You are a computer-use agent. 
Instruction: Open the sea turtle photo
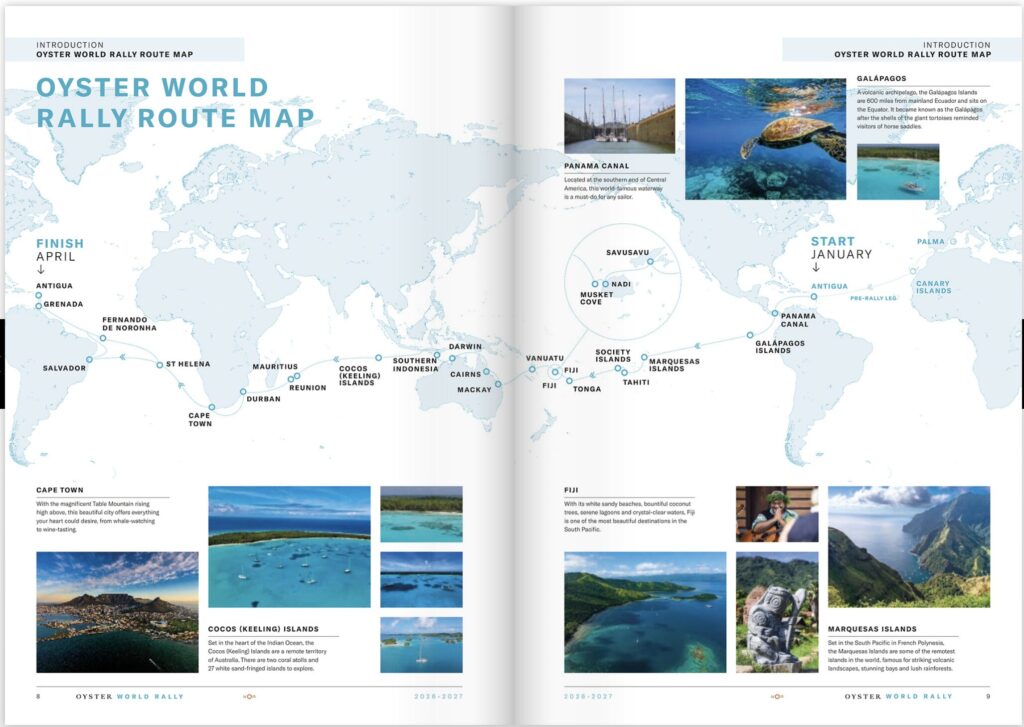tap(765, 139)
